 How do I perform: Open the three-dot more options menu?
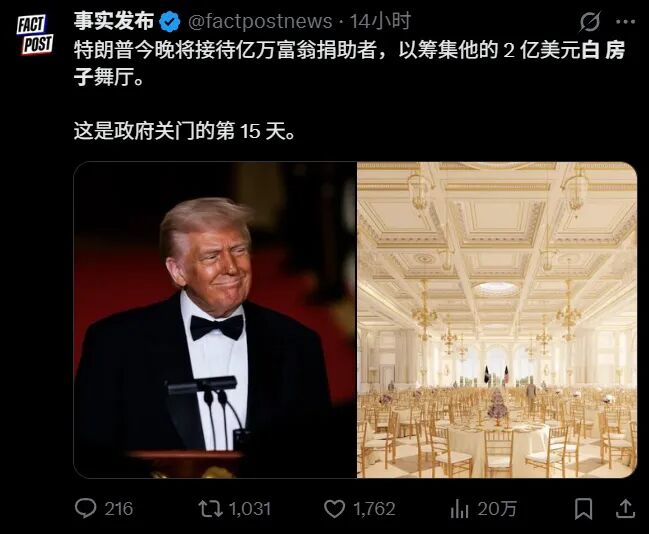(625, 22)
